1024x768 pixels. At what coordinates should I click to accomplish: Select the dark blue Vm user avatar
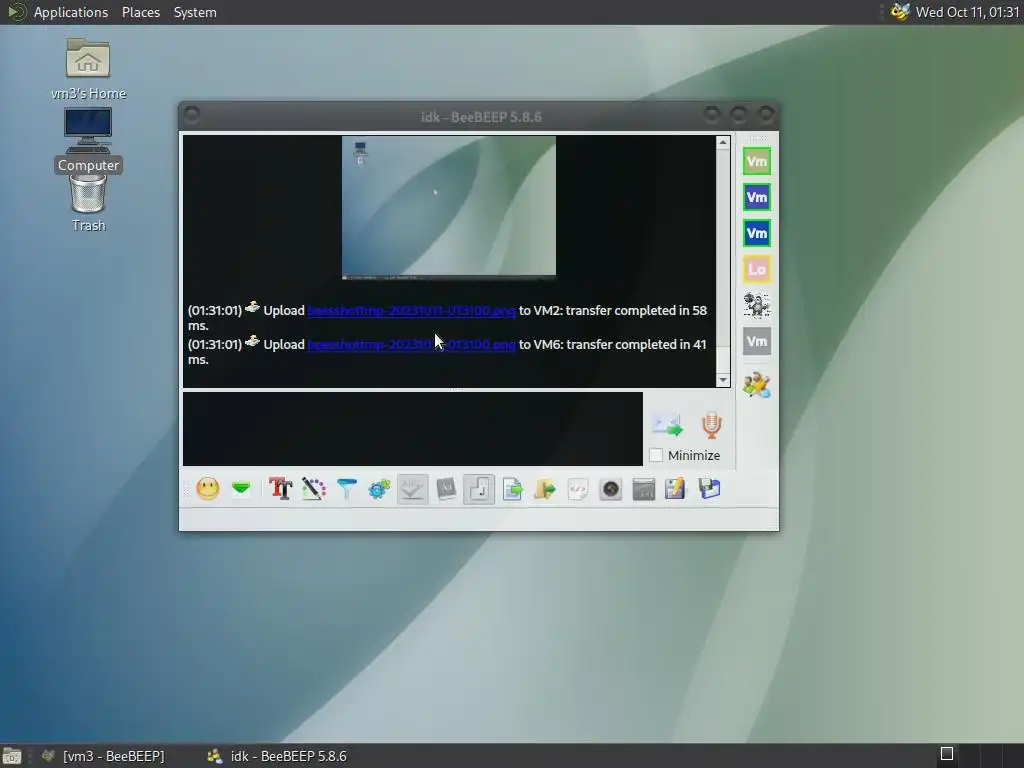[x=757, y=233]
